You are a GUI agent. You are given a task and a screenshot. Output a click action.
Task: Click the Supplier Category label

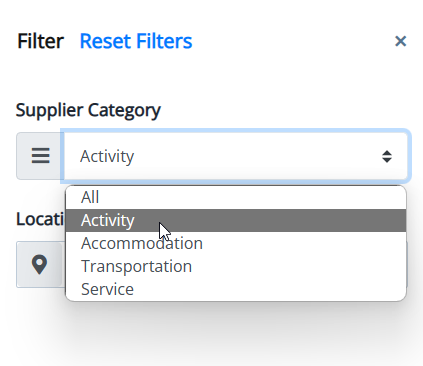pyautogui.click(x=88, y=110)
